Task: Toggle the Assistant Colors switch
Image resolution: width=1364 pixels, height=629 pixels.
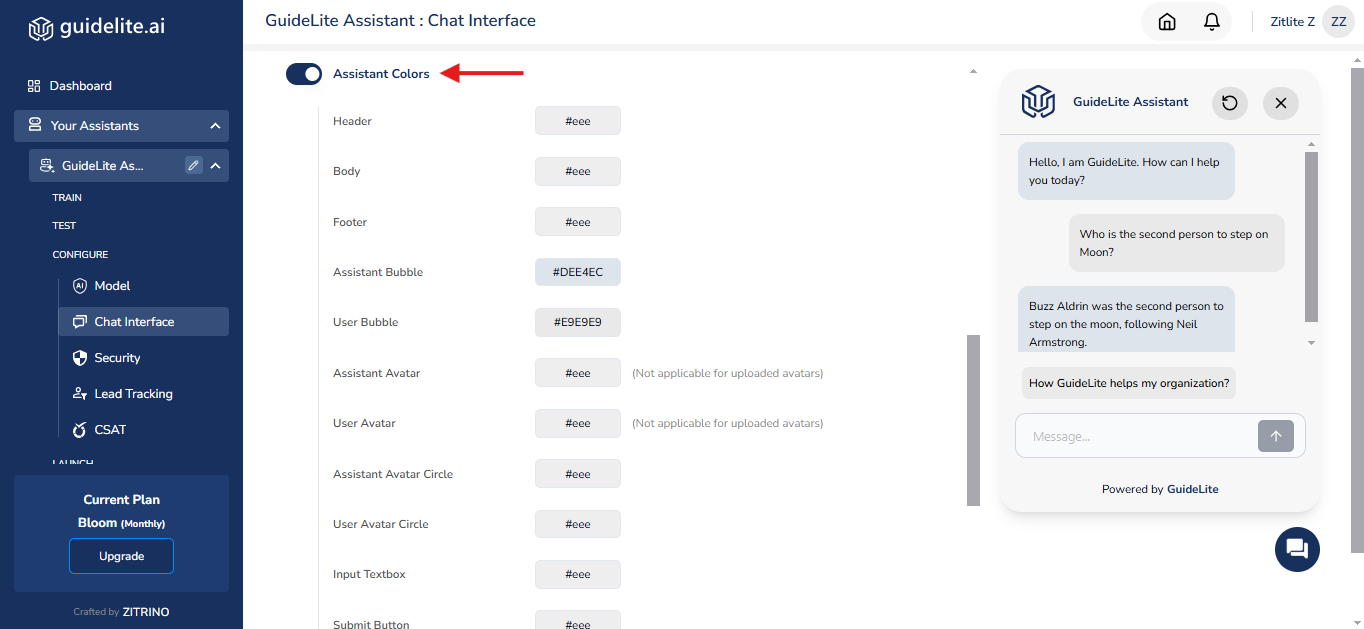Action: tap(304, 74)
